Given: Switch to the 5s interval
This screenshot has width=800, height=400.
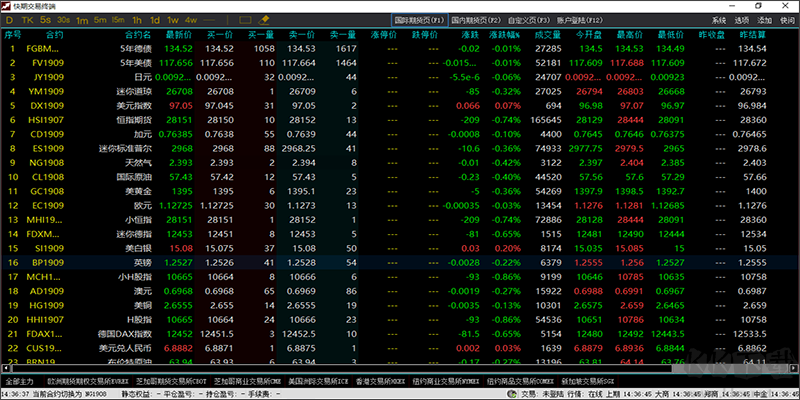Looking at the screenshot, I should (x=46, y=20).
